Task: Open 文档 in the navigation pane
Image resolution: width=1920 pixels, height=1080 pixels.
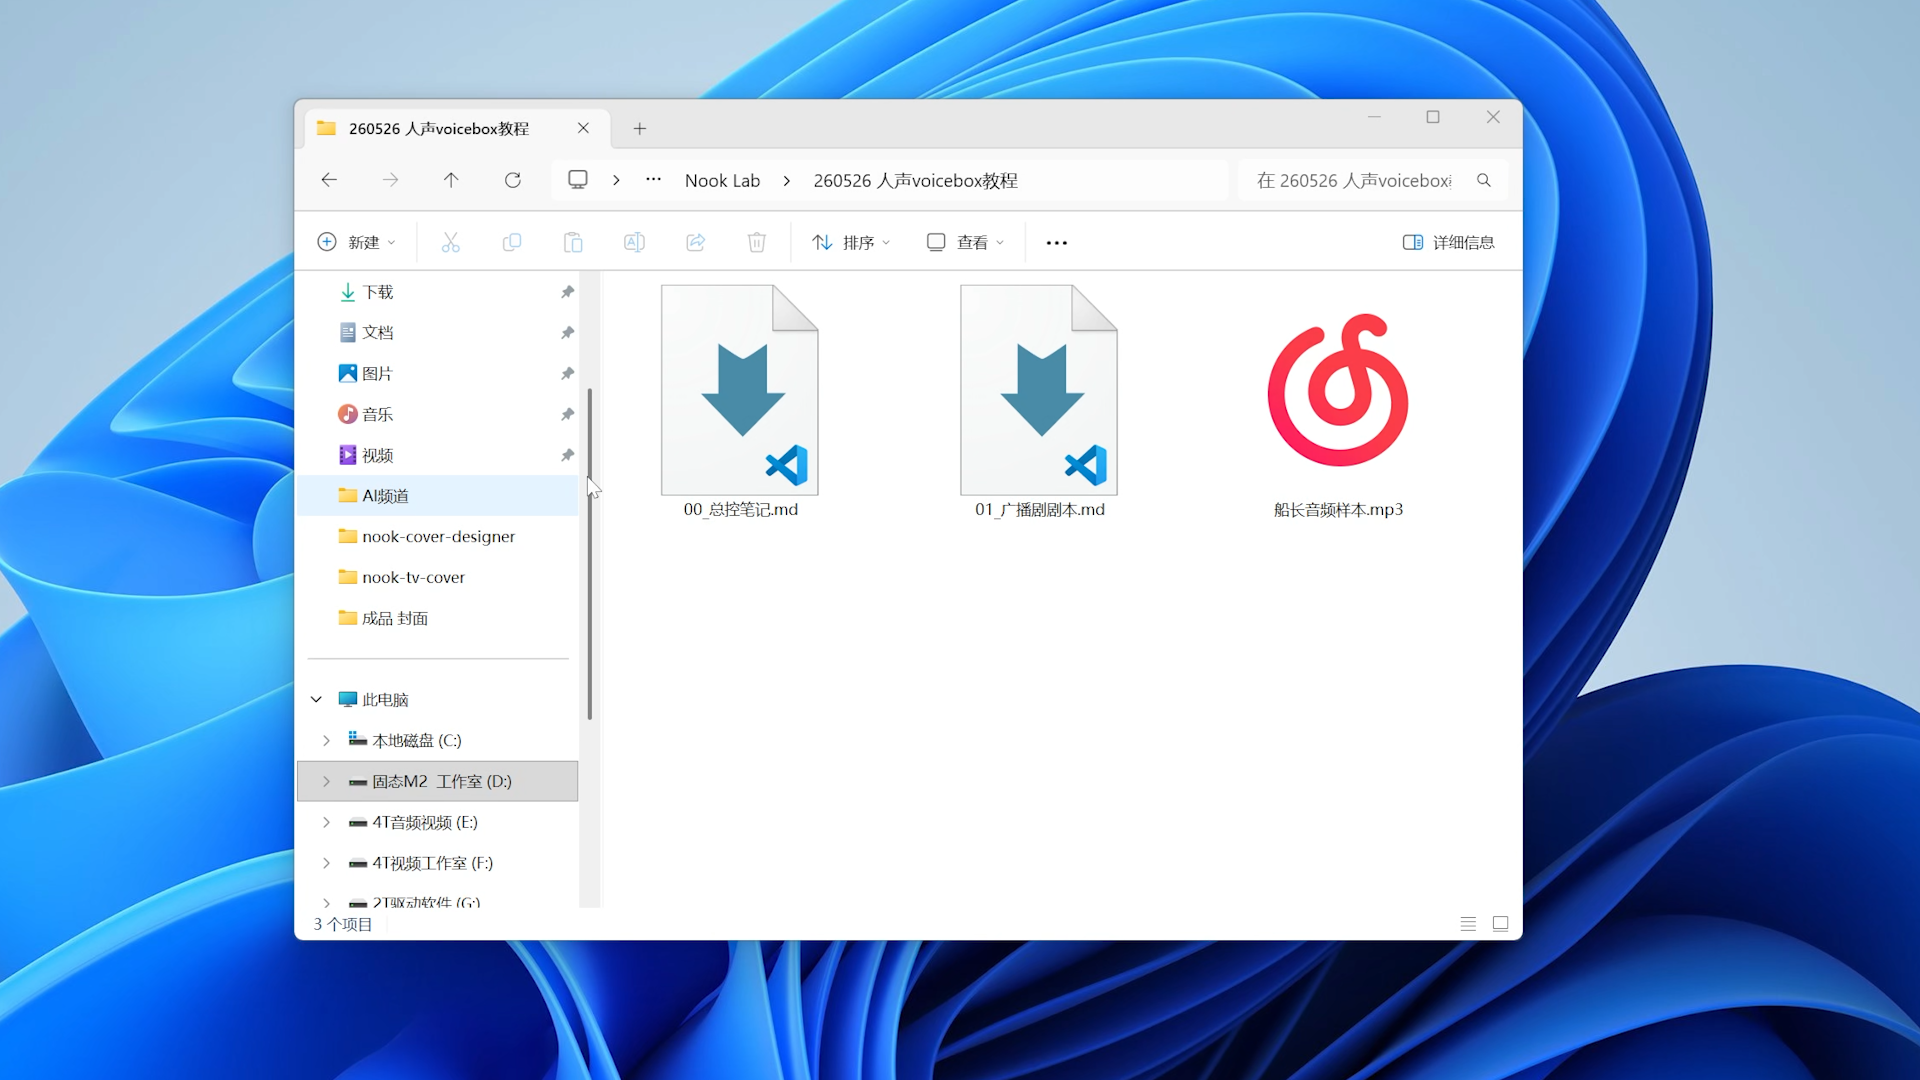Action: [438, 333]
